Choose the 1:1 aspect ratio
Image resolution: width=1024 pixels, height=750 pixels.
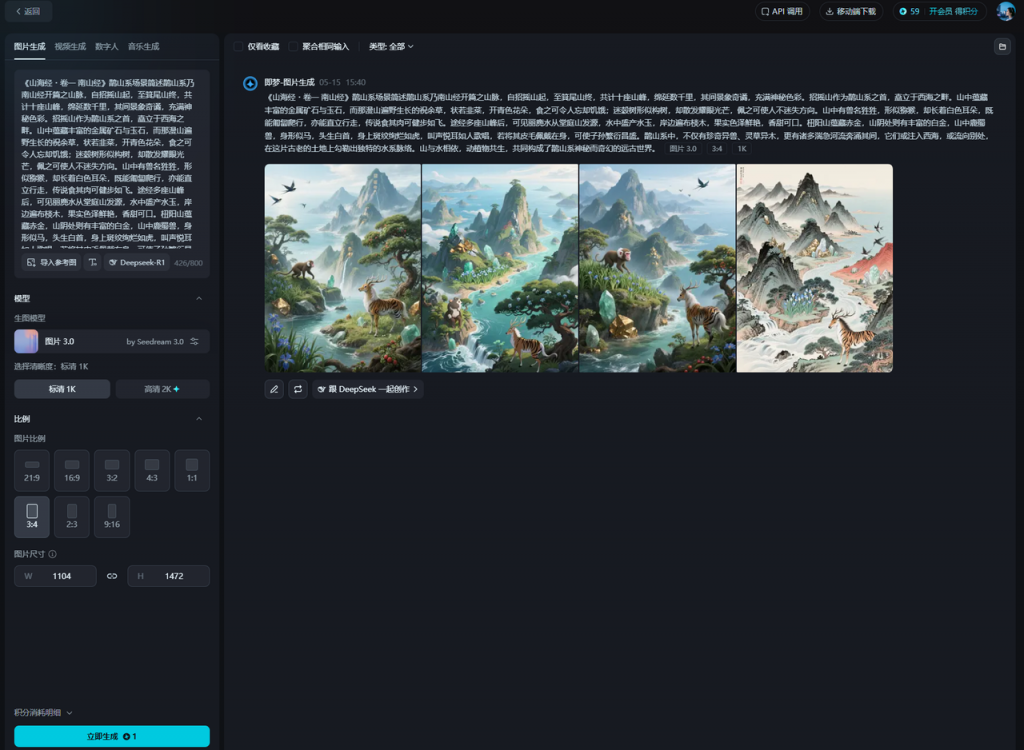point(192,470)
